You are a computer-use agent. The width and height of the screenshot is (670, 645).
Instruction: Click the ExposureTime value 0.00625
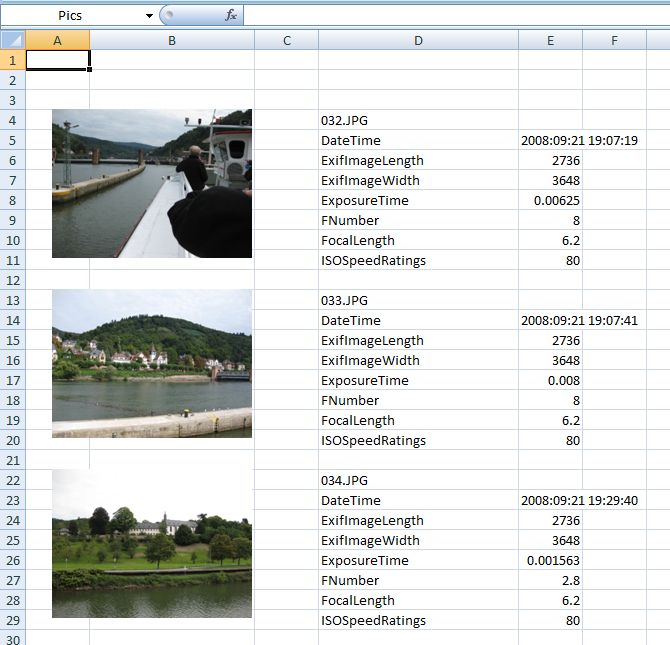click(x=550, y=200)
